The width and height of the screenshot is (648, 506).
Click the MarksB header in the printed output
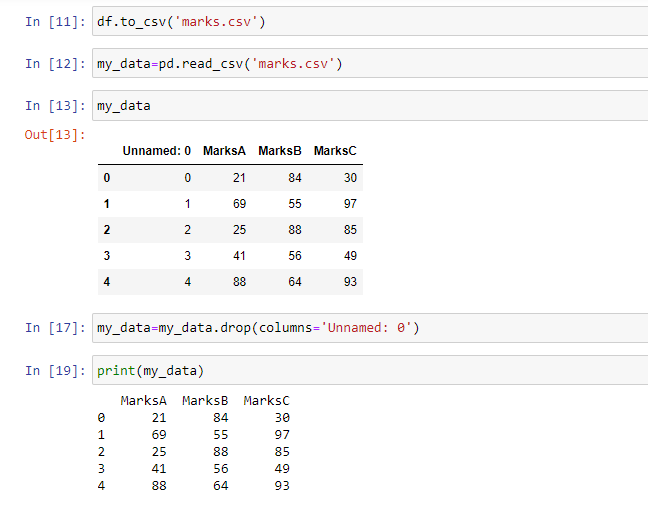pos(205,401)
